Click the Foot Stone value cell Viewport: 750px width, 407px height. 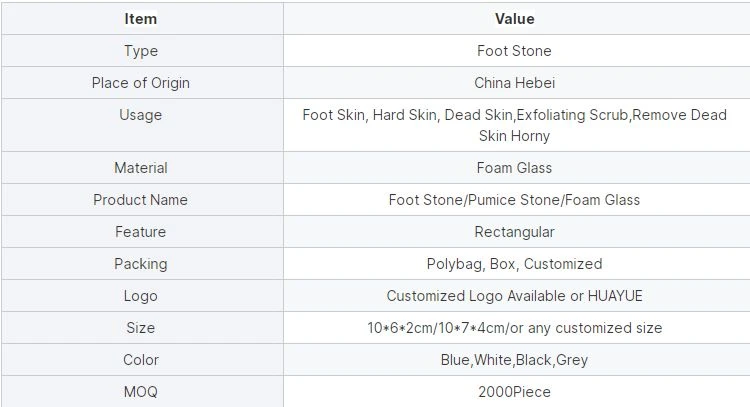pyautogui.click(x=515, y=51)
